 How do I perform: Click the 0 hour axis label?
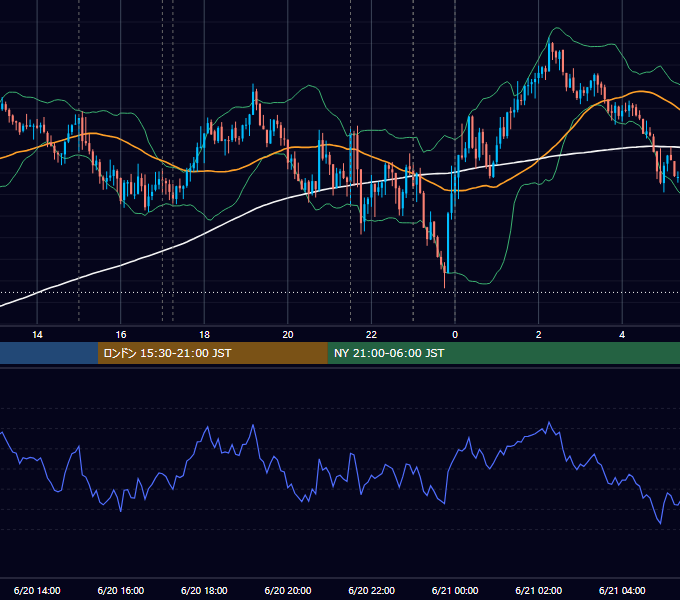455,335
